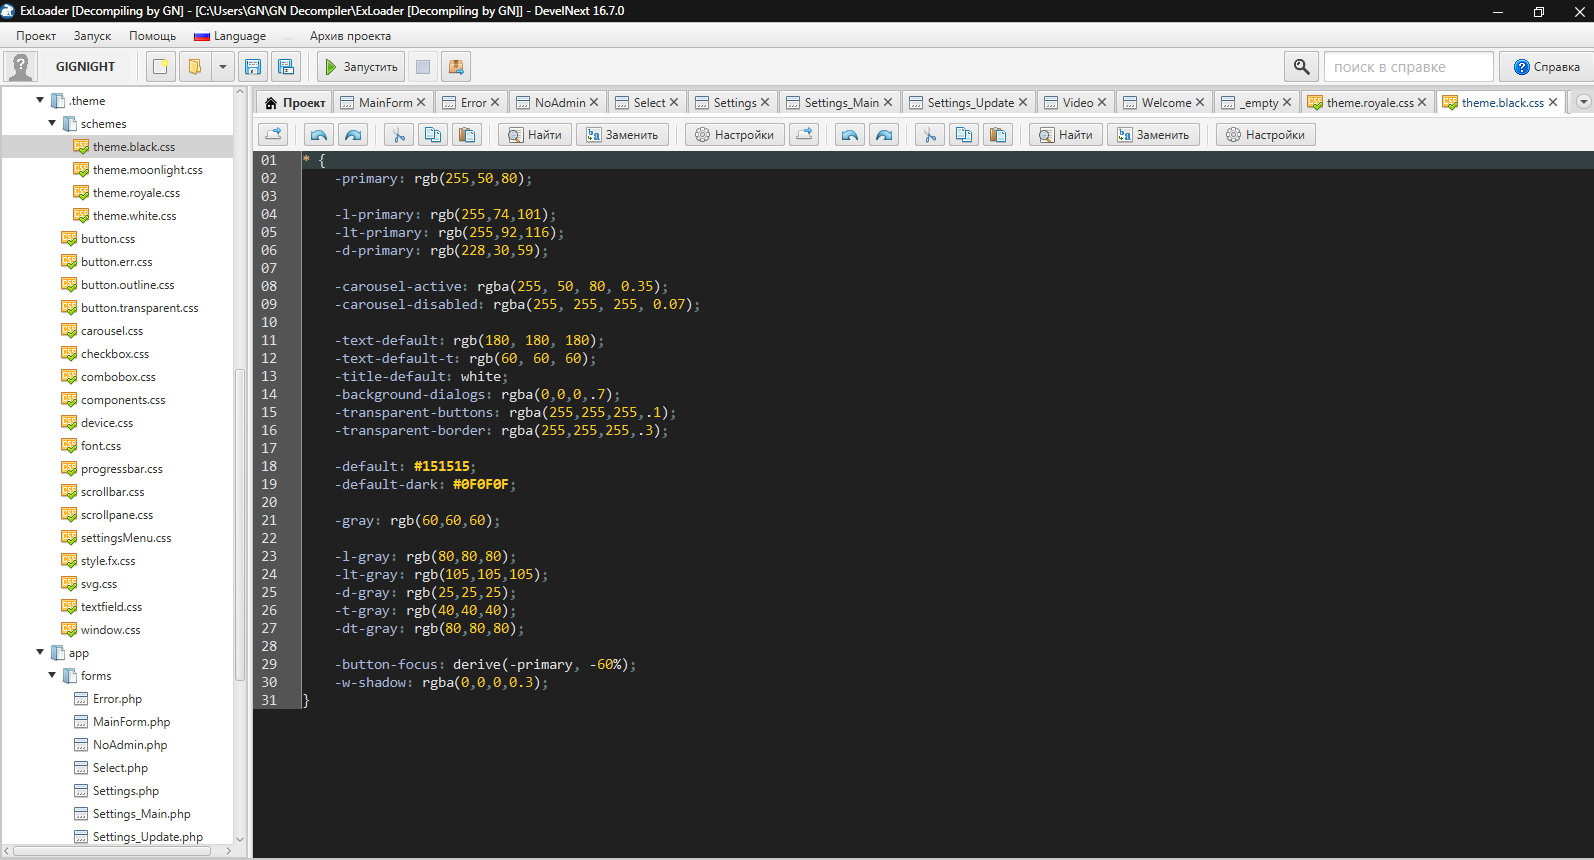Switch to the Video tab

[x=1078, y=102]
